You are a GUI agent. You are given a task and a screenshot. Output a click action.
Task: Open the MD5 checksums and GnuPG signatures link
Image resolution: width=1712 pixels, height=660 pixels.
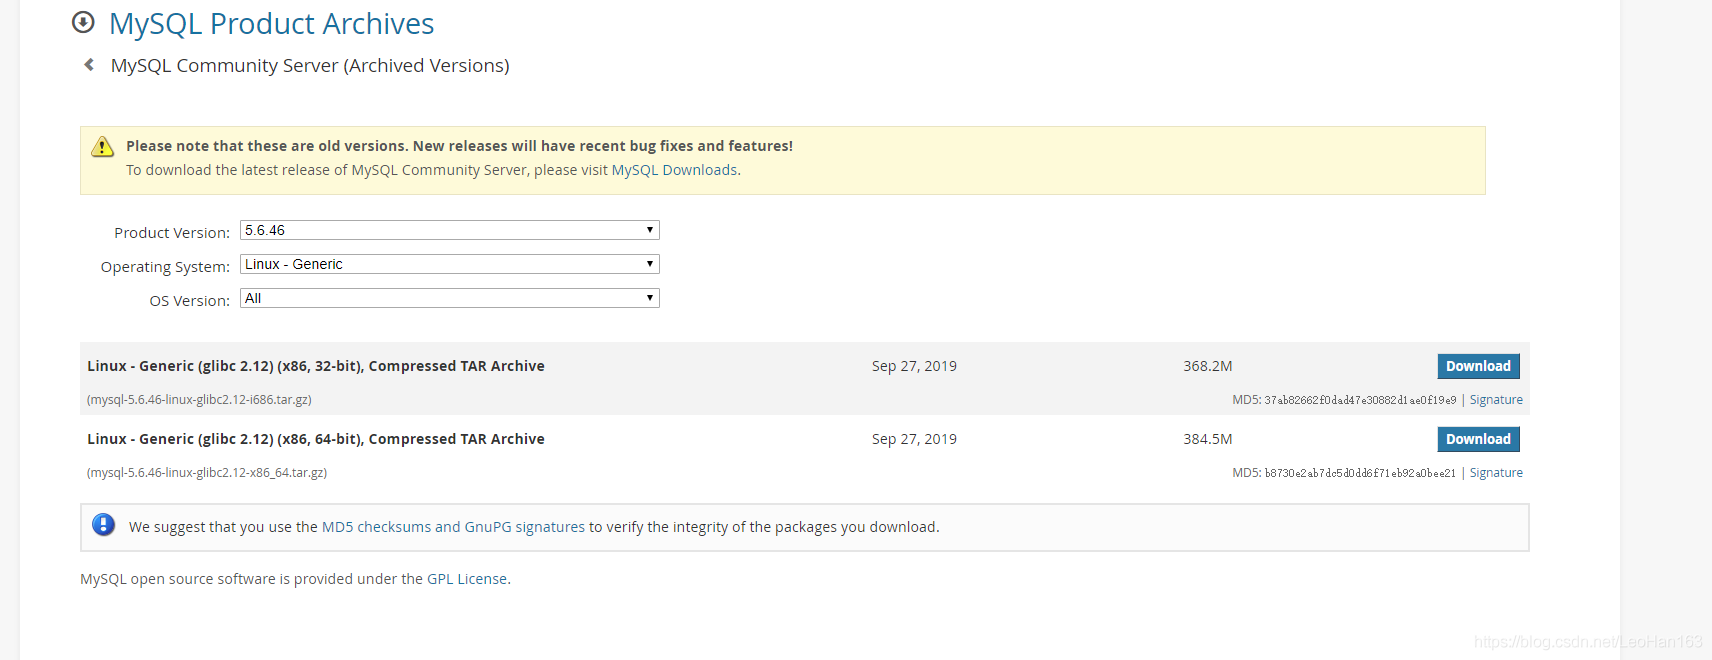tap(453, 527)
